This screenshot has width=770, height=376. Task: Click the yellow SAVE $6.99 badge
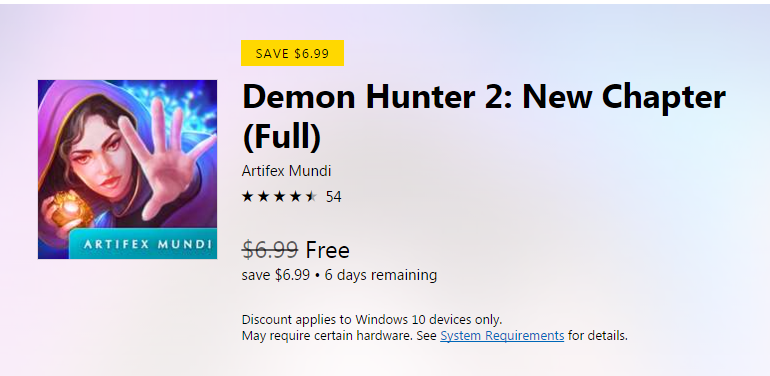pos(292,53)
